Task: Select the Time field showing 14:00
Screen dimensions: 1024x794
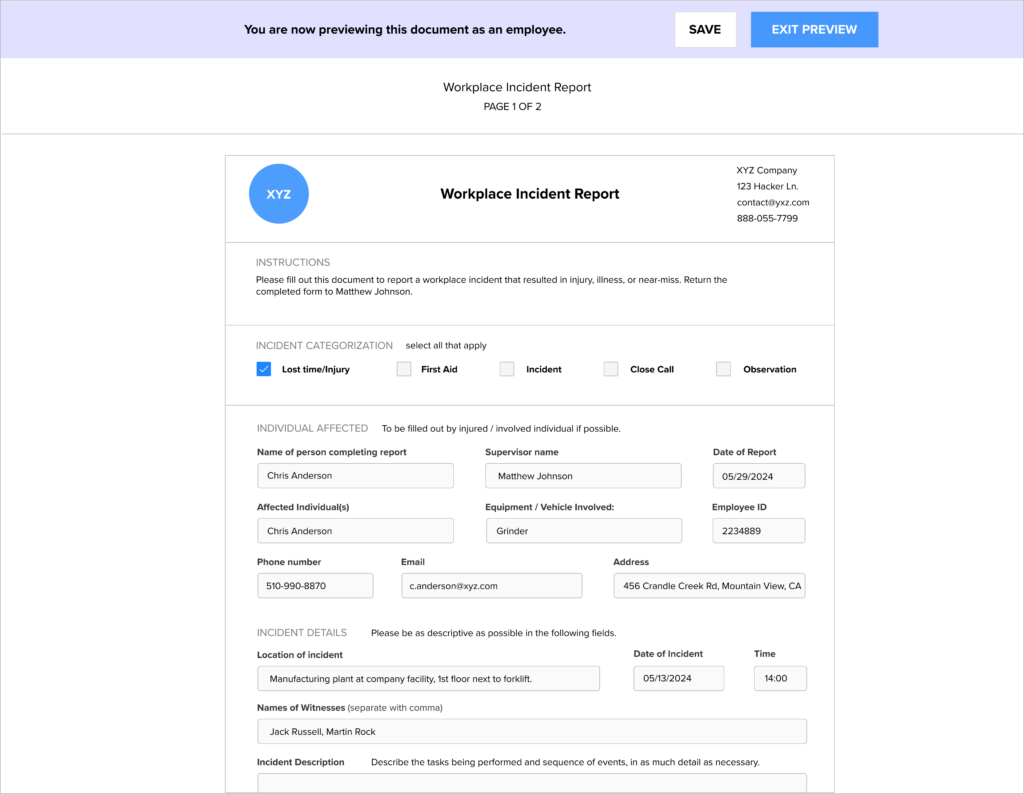Action: pyautogui.click(x=780, y=678)
